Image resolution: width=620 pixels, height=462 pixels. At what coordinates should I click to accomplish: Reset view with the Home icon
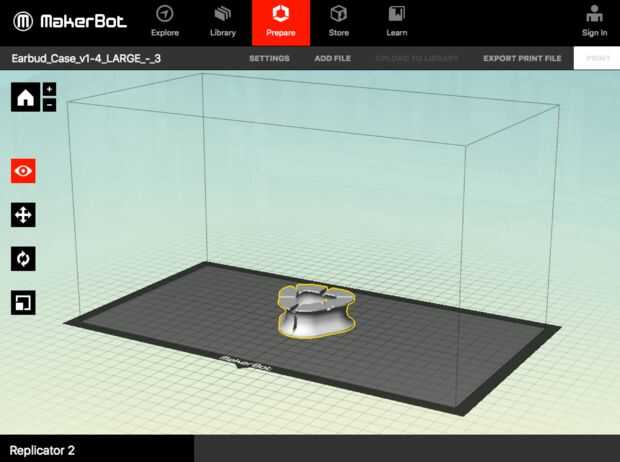pyautogui.click(x=25, y=97)
